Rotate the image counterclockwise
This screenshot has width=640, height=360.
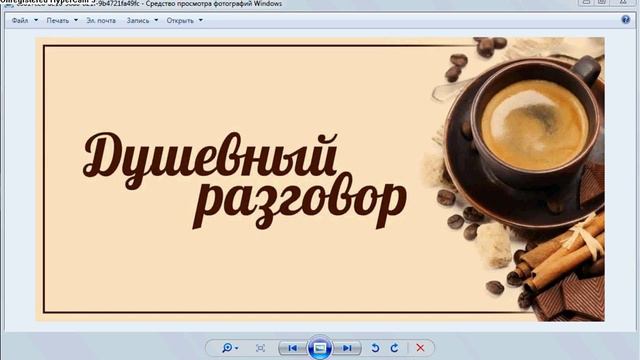pyautogui.click(x=375, y=348)
